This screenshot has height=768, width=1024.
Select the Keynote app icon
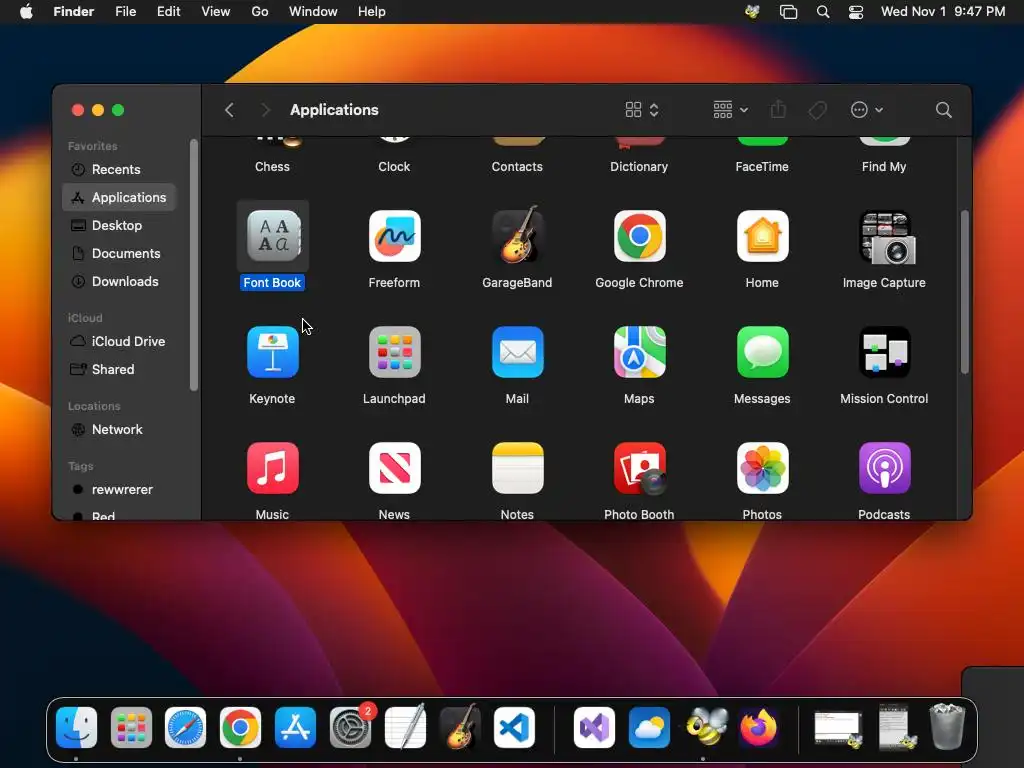(273, 352)
